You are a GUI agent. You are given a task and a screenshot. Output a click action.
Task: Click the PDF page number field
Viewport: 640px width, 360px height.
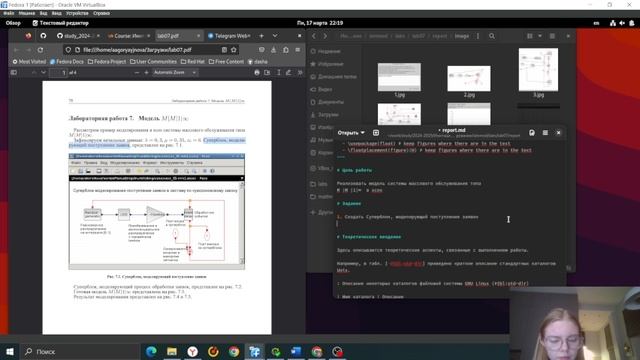click(x=58, y=73)
